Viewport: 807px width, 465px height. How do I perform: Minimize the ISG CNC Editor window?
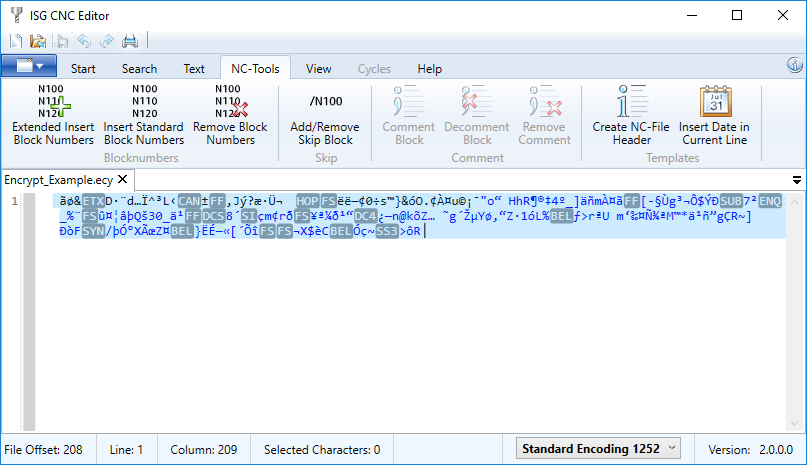point(692,15)
